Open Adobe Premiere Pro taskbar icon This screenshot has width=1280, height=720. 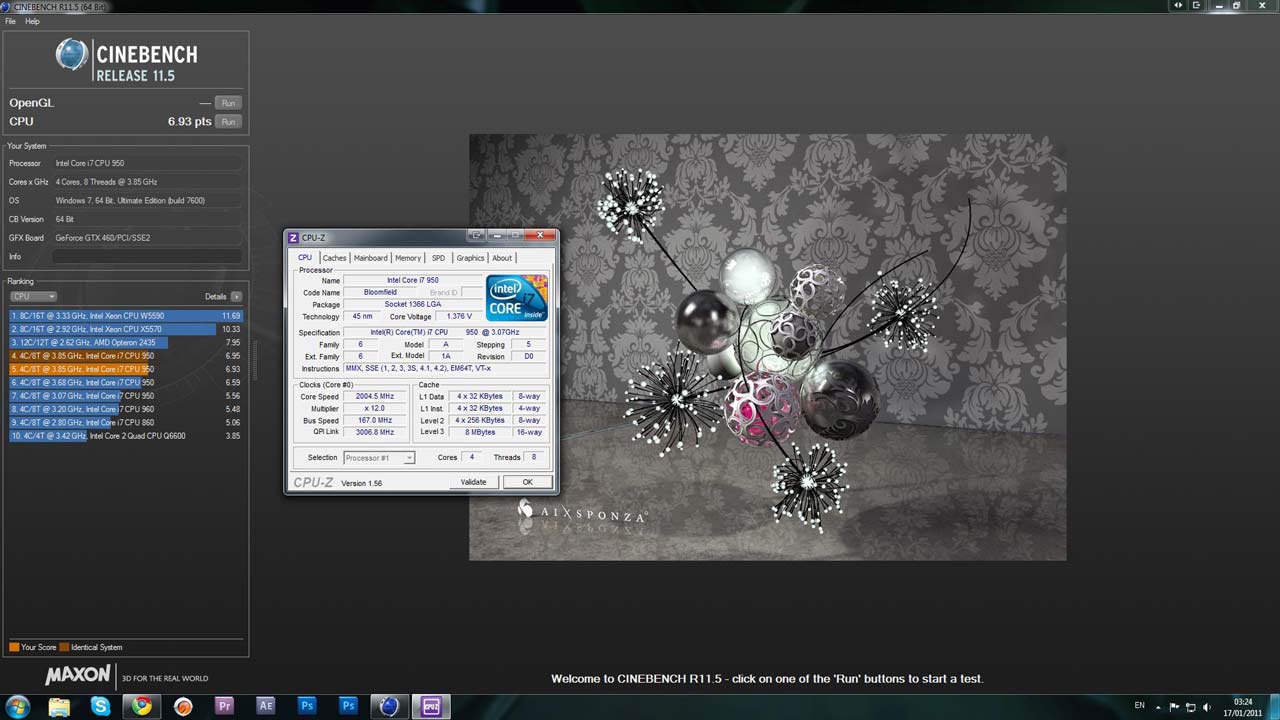[224, 706]
